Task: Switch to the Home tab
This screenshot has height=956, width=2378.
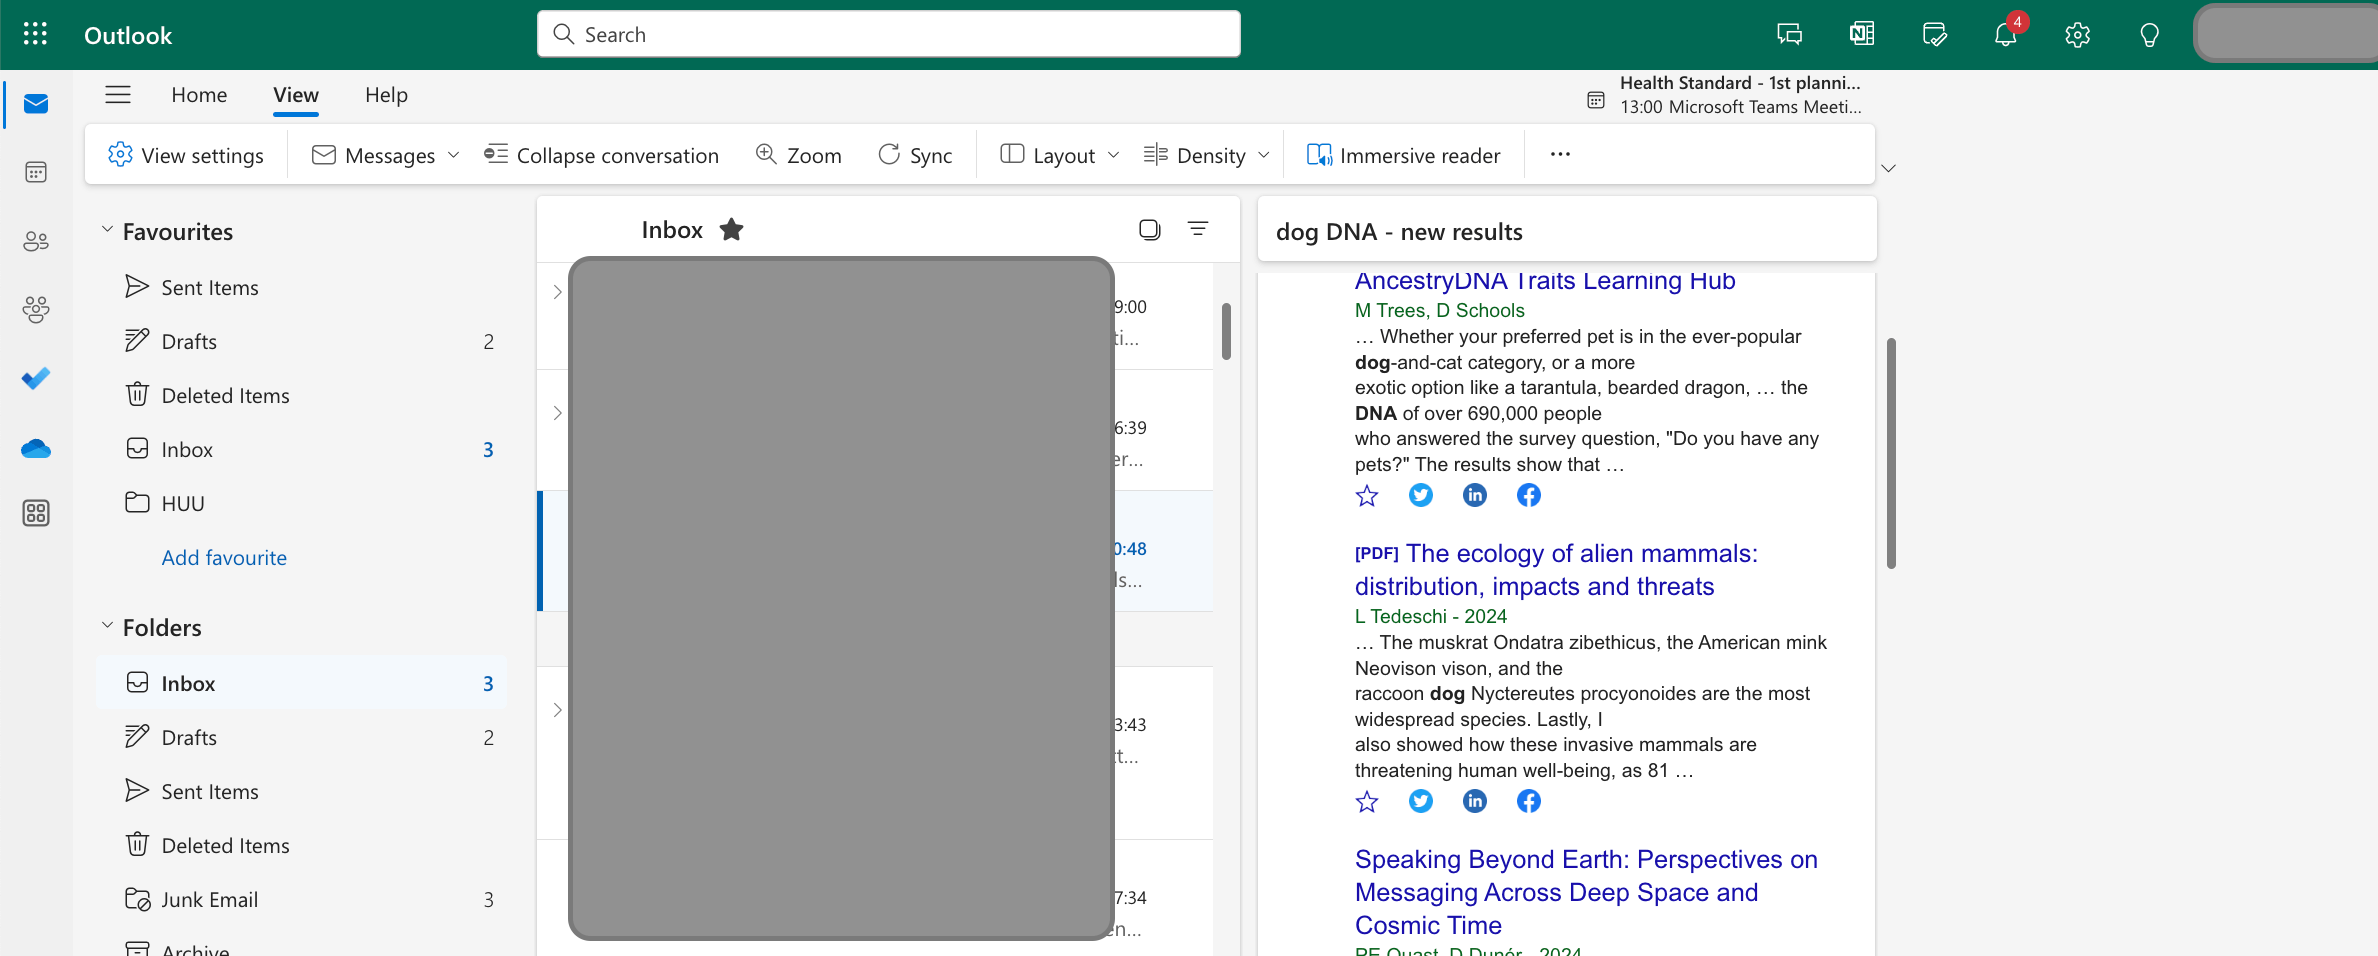Action: (x=199, y=95)
